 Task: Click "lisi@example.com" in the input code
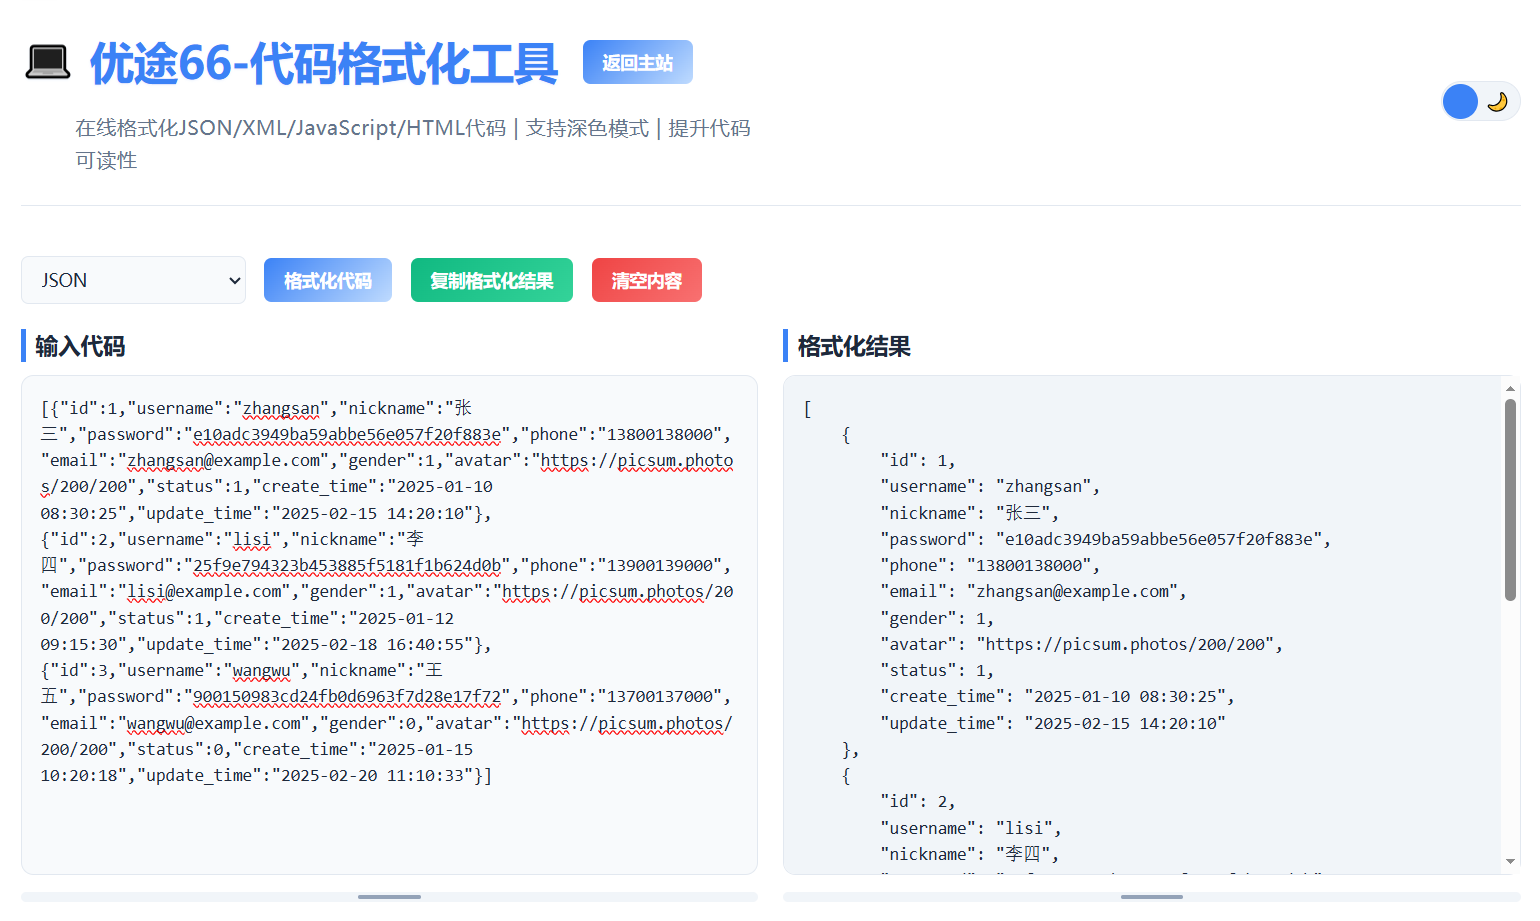pyautogui.click(x=205, y=591)
